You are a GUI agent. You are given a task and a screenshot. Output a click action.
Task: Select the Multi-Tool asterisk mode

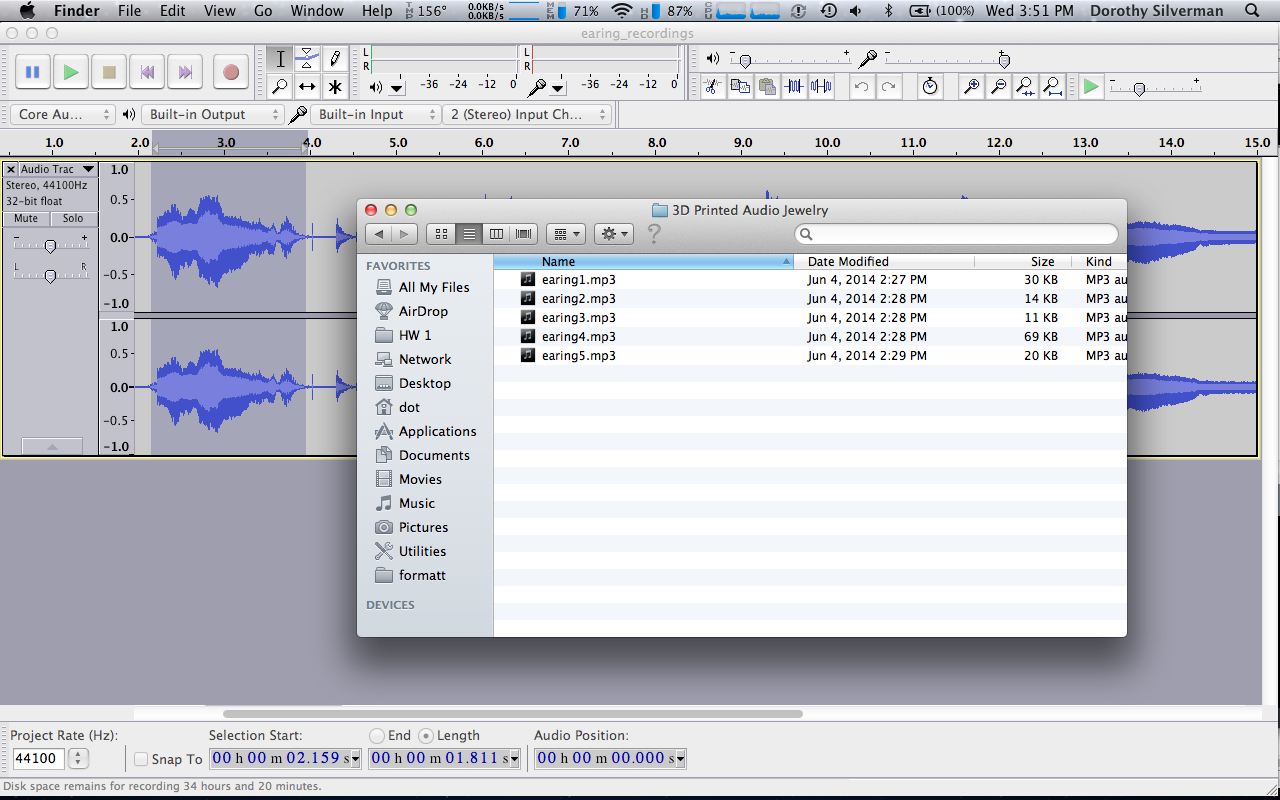335,87
